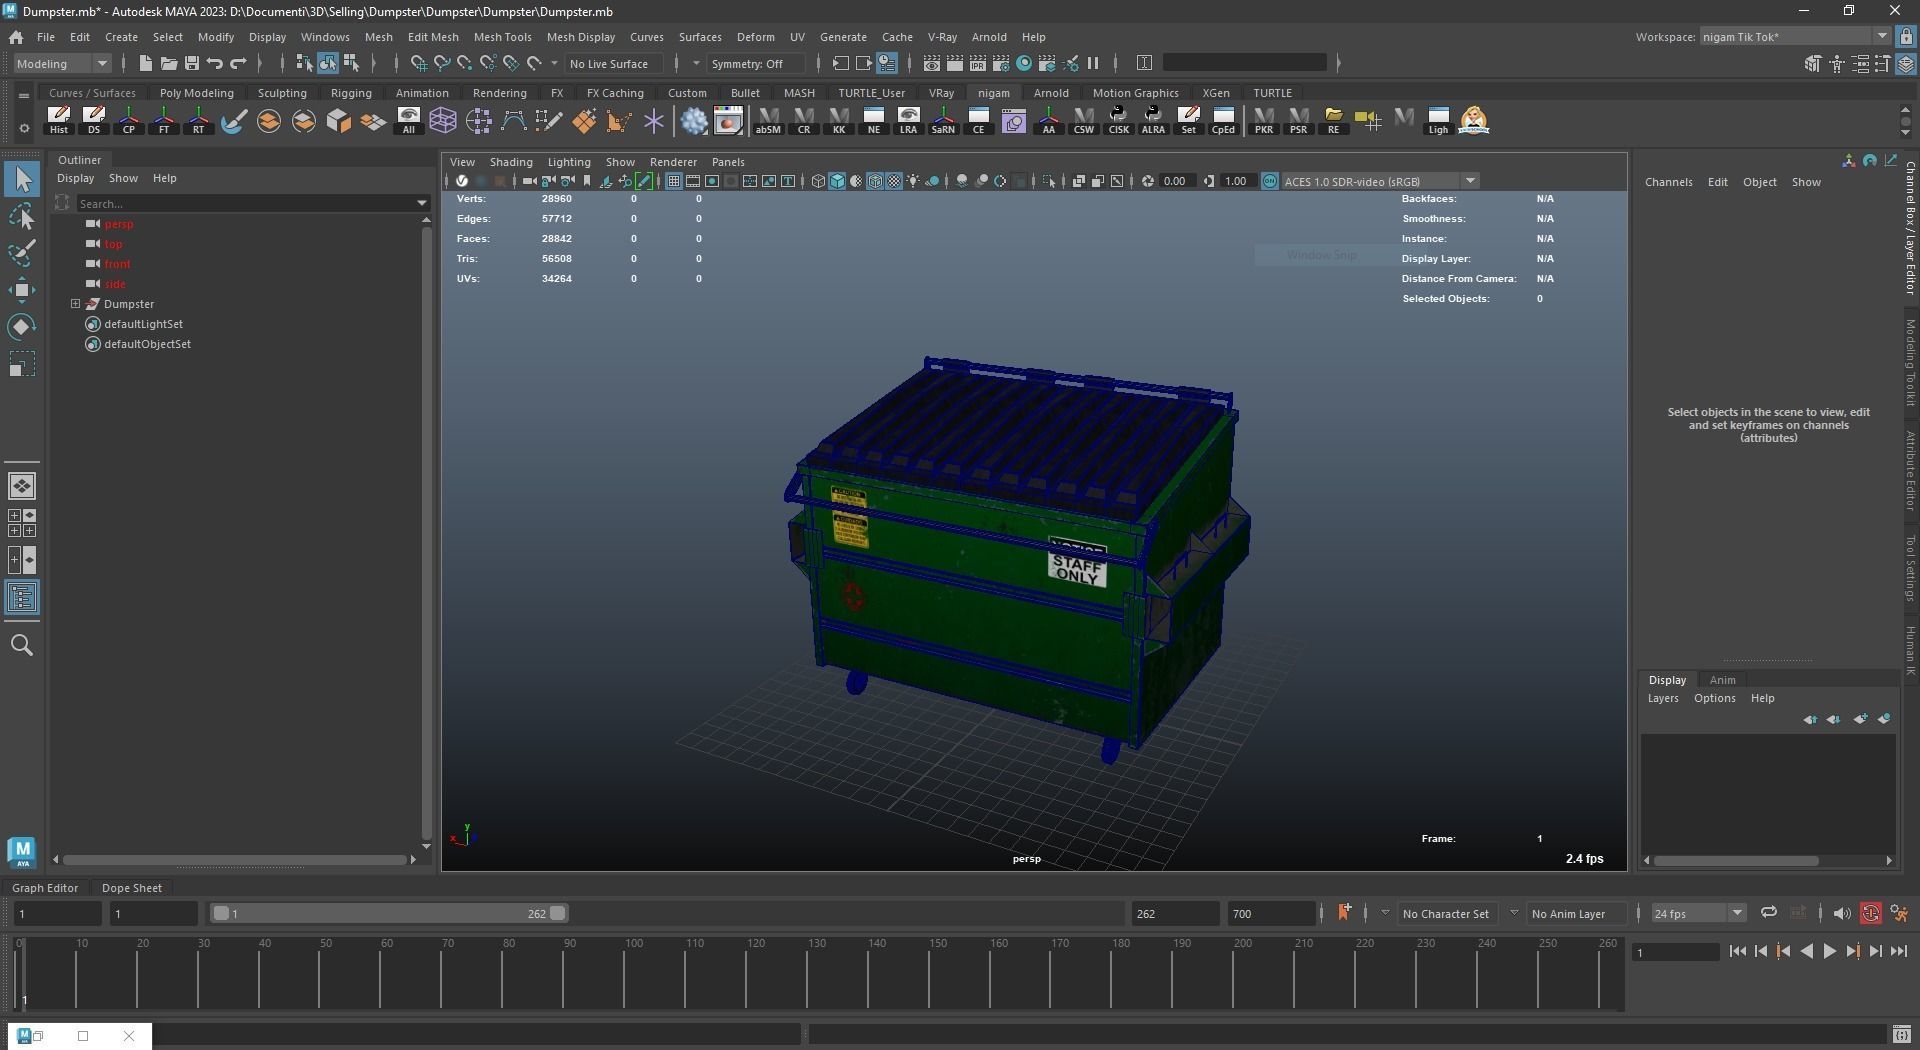The image size is (1920, 1050).
Task: Click the Ligh shelf icon
Action: click(x=1438, y=121)
